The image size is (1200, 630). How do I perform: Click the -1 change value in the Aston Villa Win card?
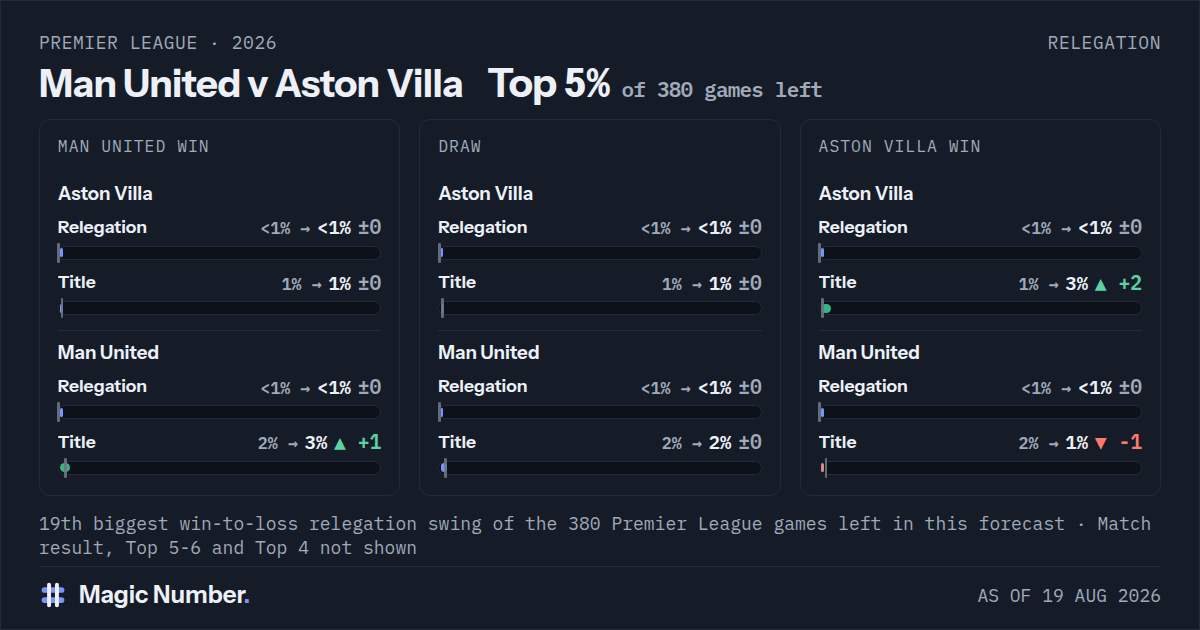click(1130, 443)
